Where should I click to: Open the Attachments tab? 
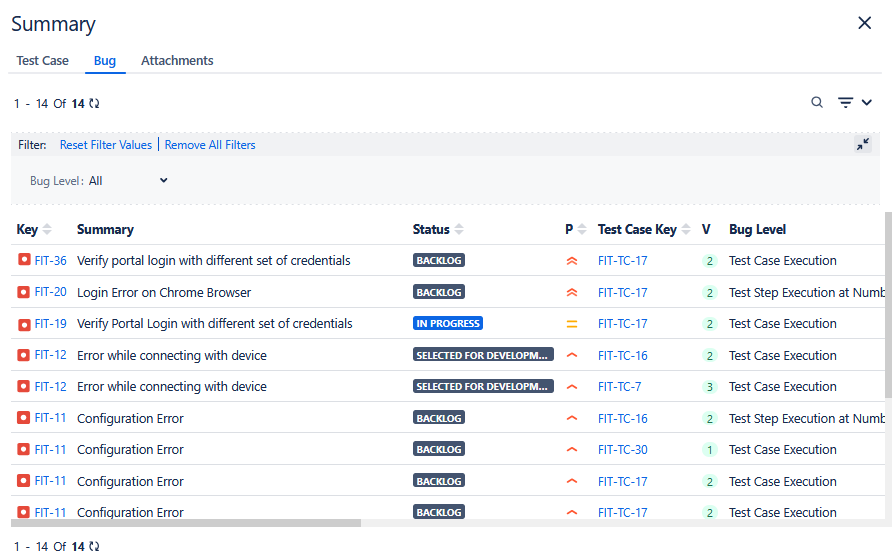[177, 61]
